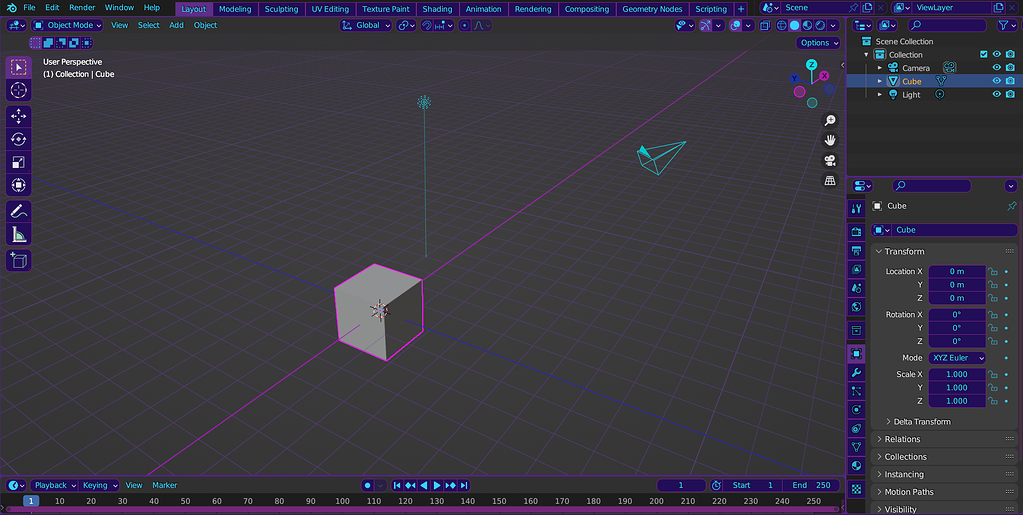The width and height of the screenshot is (1023, 515).
Task: Open Global transform orientation dropdown
Action: 366,25
